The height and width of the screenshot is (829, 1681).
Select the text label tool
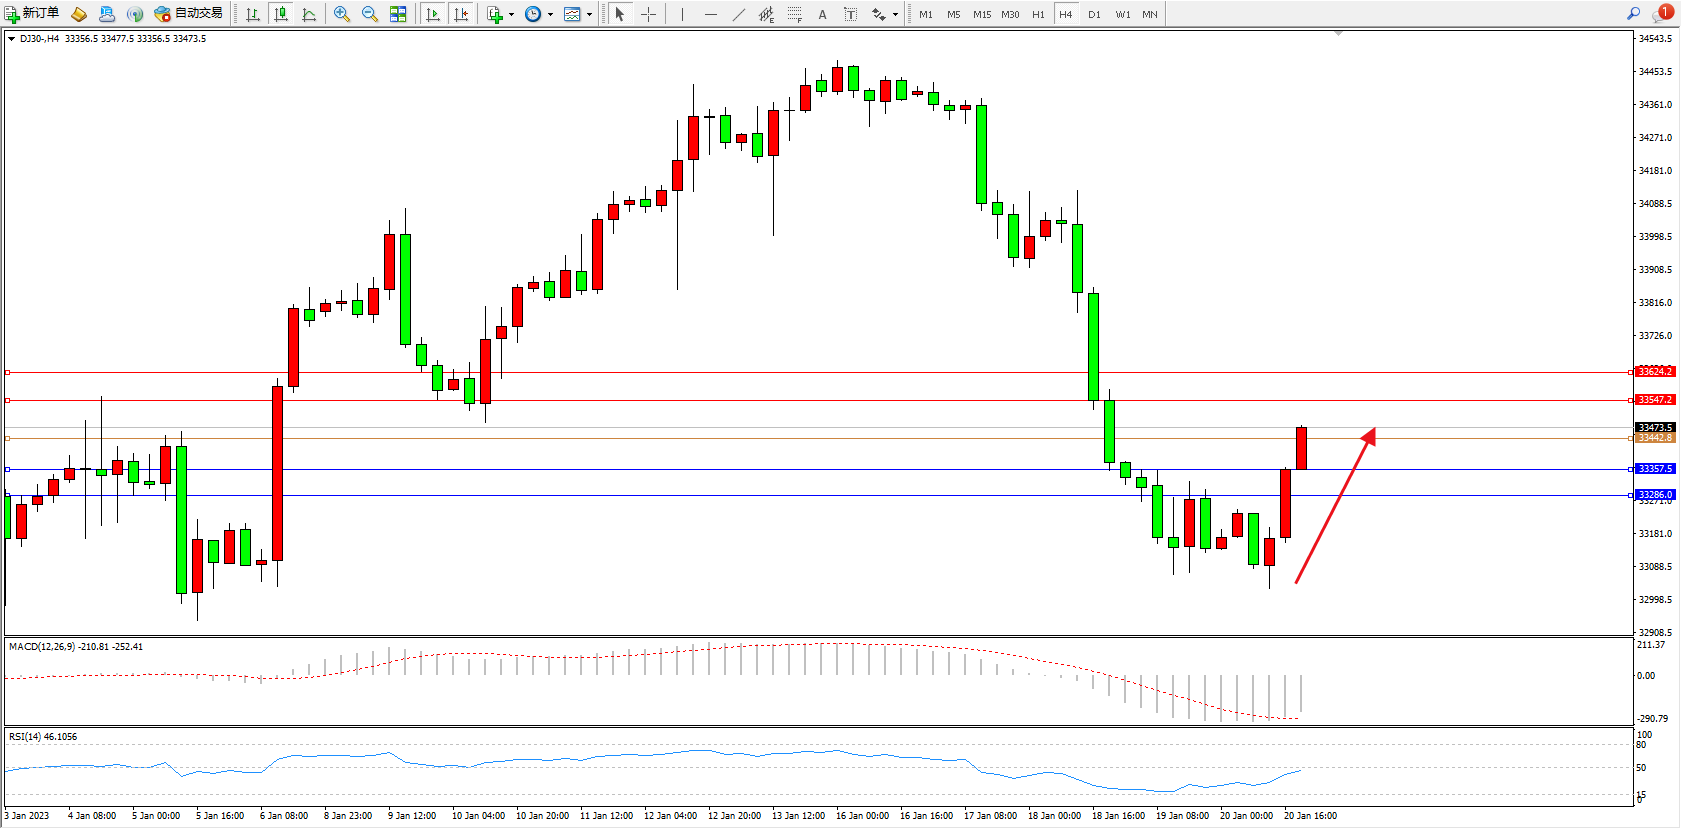(x=850, y=14)
